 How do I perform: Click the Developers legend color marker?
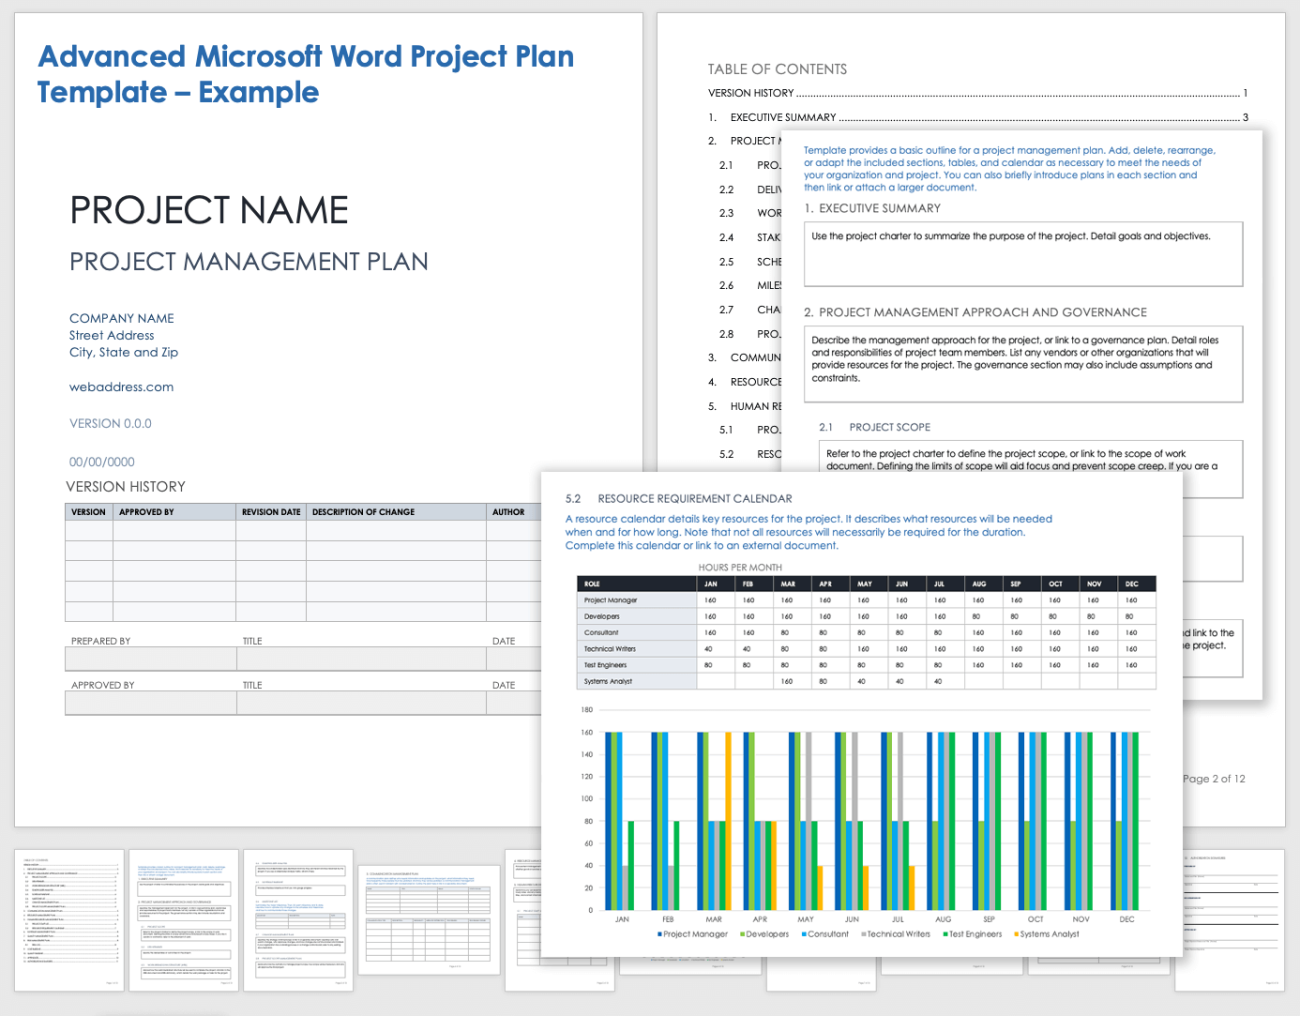[x=742, y=934]
